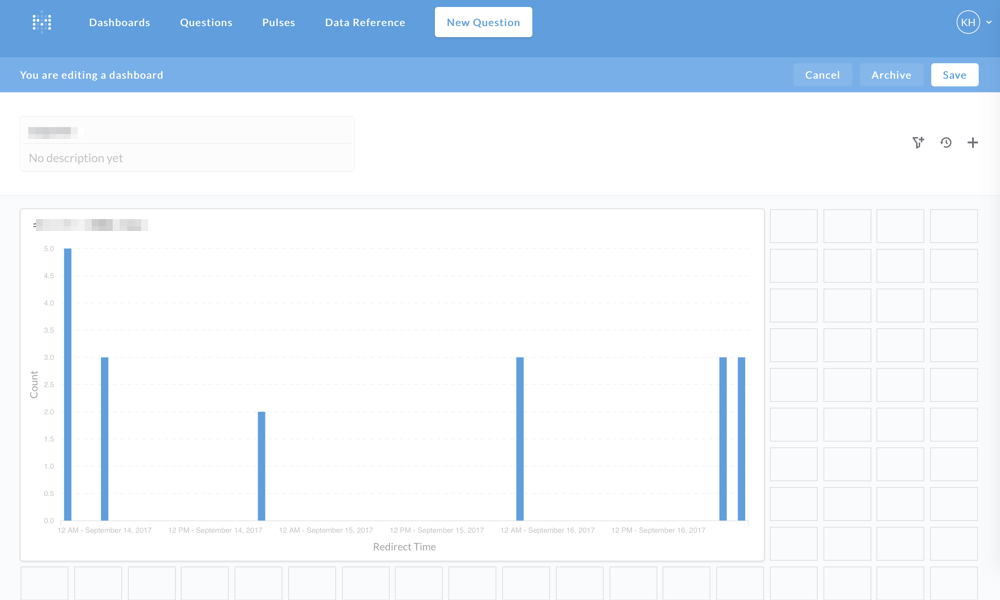The image size is (1000, 600).
Task: Edit the dashboard title field
Action: pyautogui.click(x=187, y=132)
